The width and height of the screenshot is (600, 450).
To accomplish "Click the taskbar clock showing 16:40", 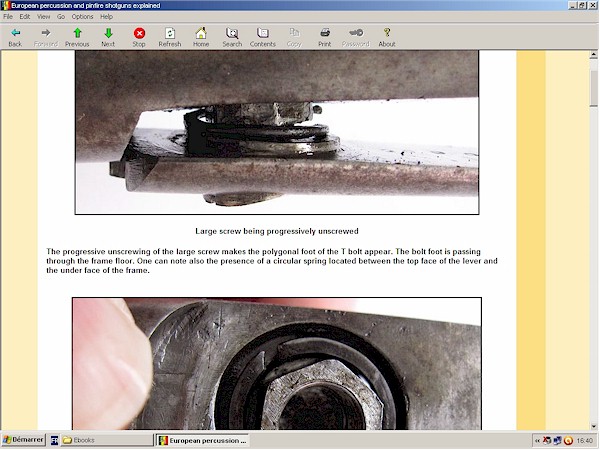I will click(584, 441).
